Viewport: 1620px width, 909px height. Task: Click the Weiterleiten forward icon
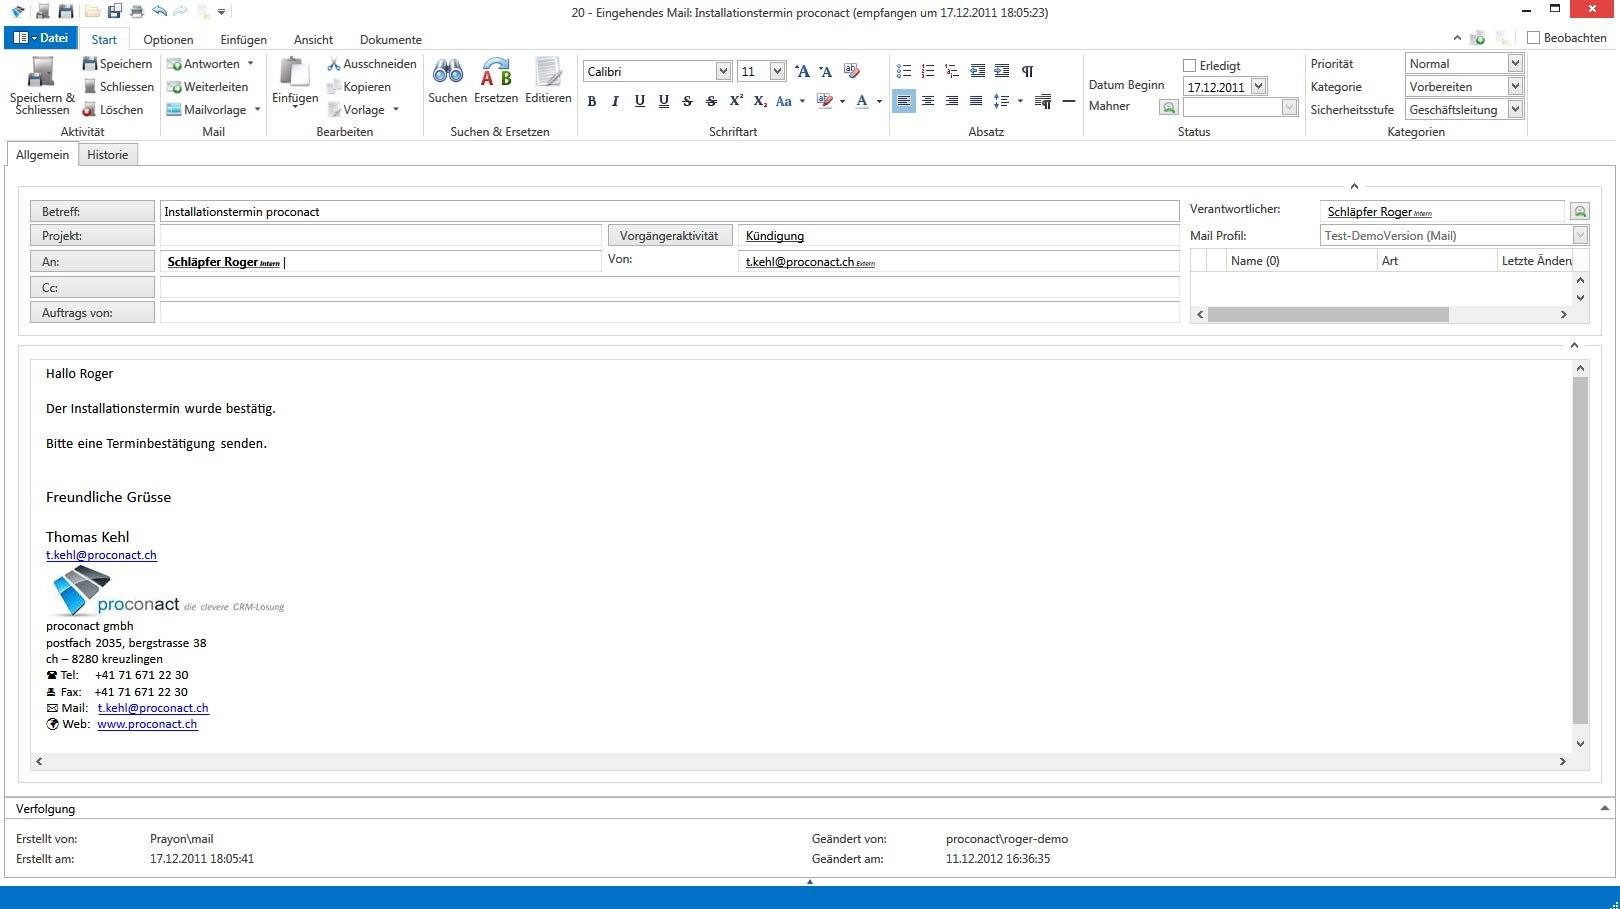(x=174, y=87)
